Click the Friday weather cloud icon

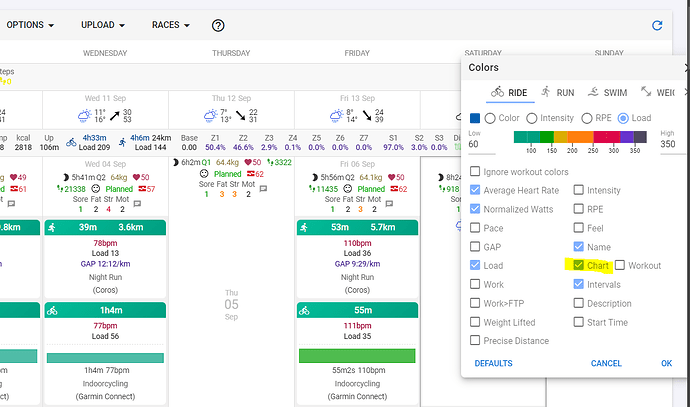[x=336, y=116]
